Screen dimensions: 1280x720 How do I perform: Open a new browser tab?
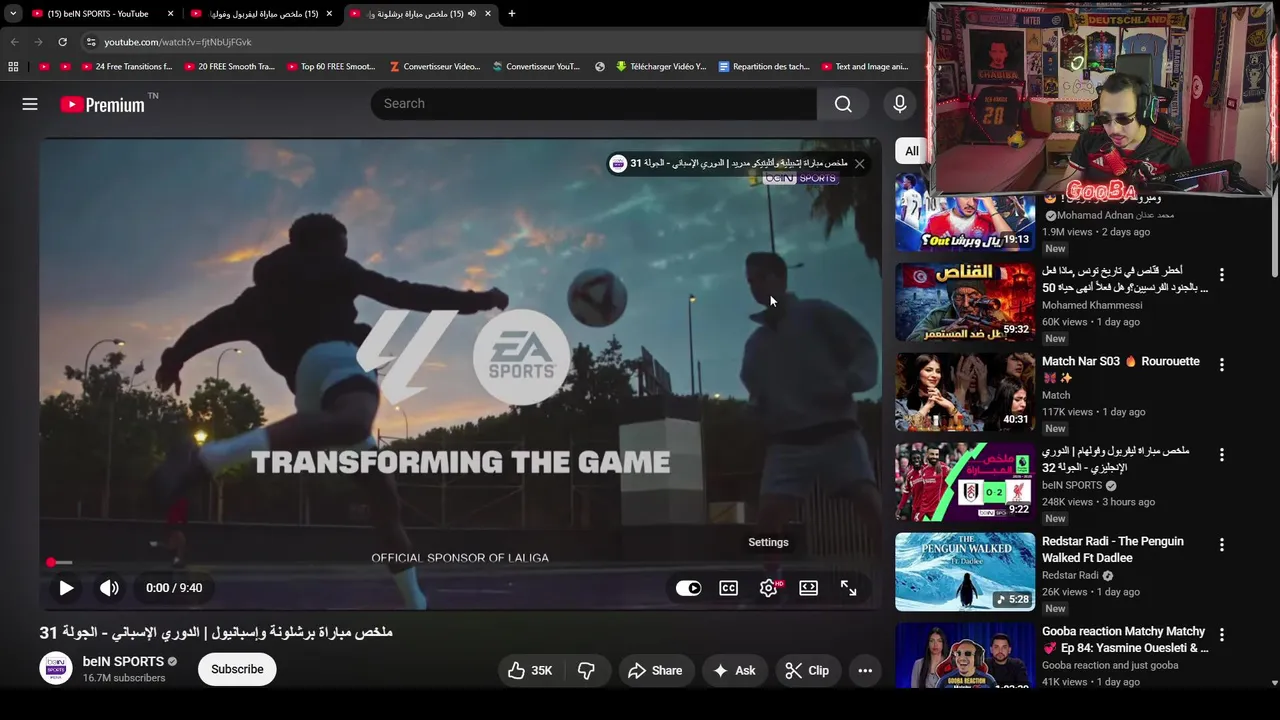pyautogui.click(x=512, y=14)
